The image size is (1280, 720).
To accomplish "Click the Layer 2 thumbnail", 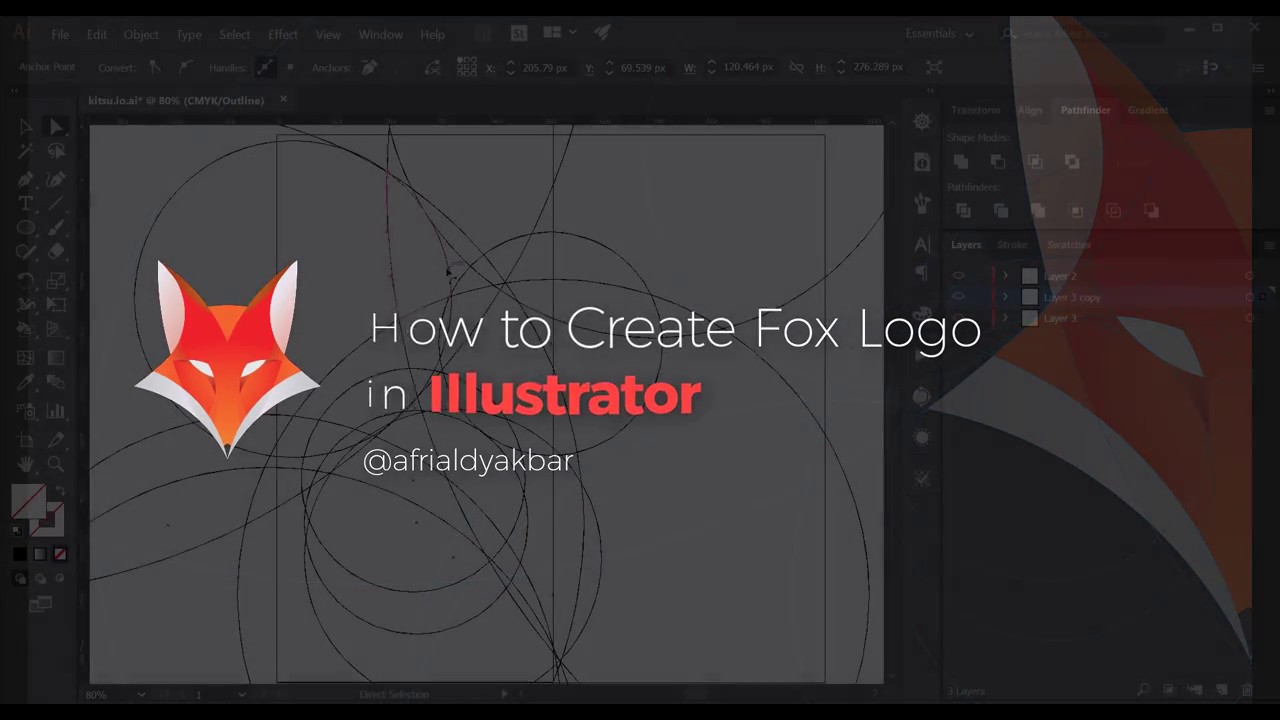I will (1029, 276).
